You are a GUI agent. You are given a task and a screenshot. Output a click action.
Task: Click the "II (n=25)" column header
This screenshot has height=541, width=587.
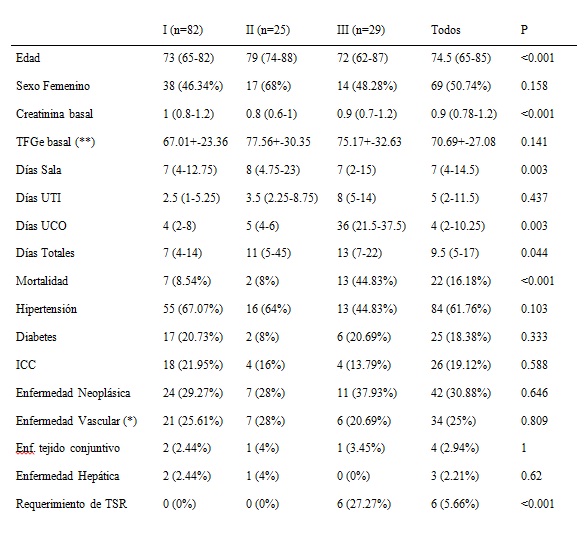[268, 30]
